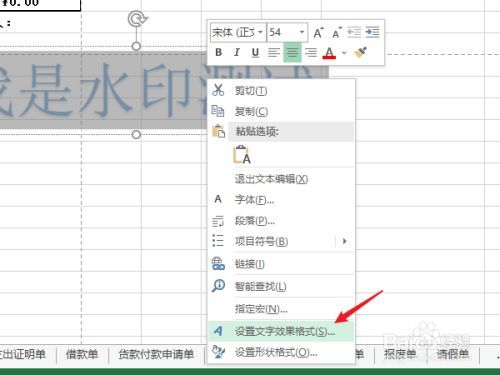
Task: Click the text effects A icon
Action: [218, 331]
